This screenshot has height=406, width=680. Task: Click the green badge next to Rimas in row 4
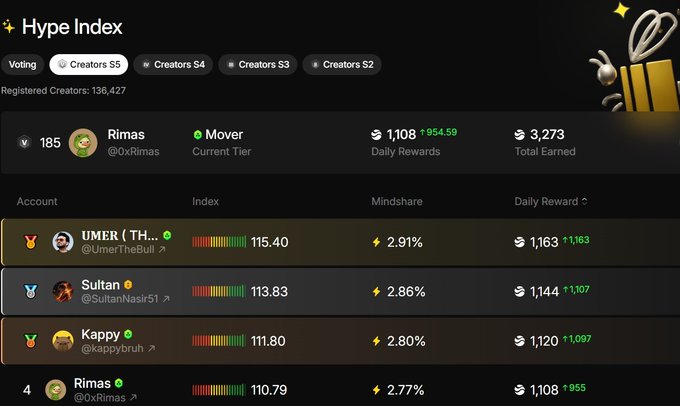click(x=119, y=383)
